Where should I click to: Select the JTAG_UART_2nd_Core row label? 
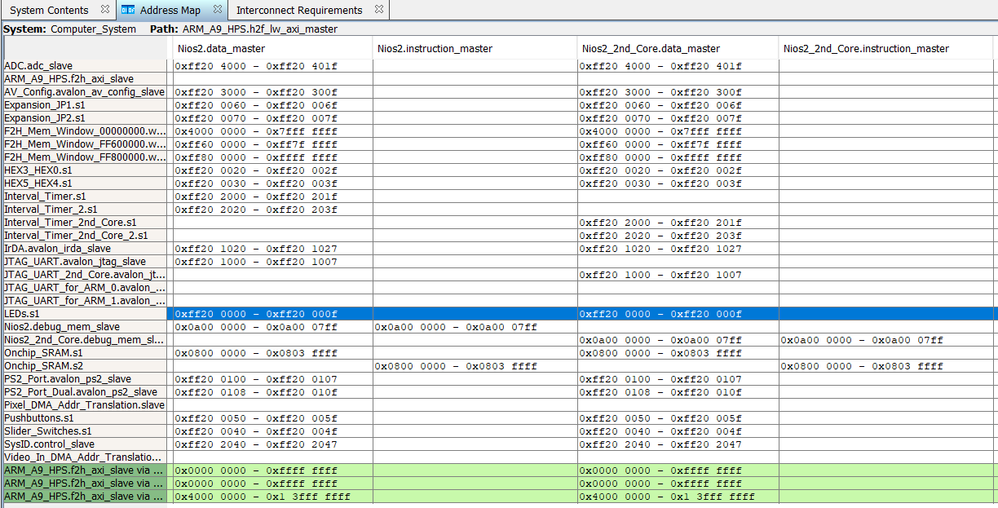pyautogui.click(x=85, y=274)
